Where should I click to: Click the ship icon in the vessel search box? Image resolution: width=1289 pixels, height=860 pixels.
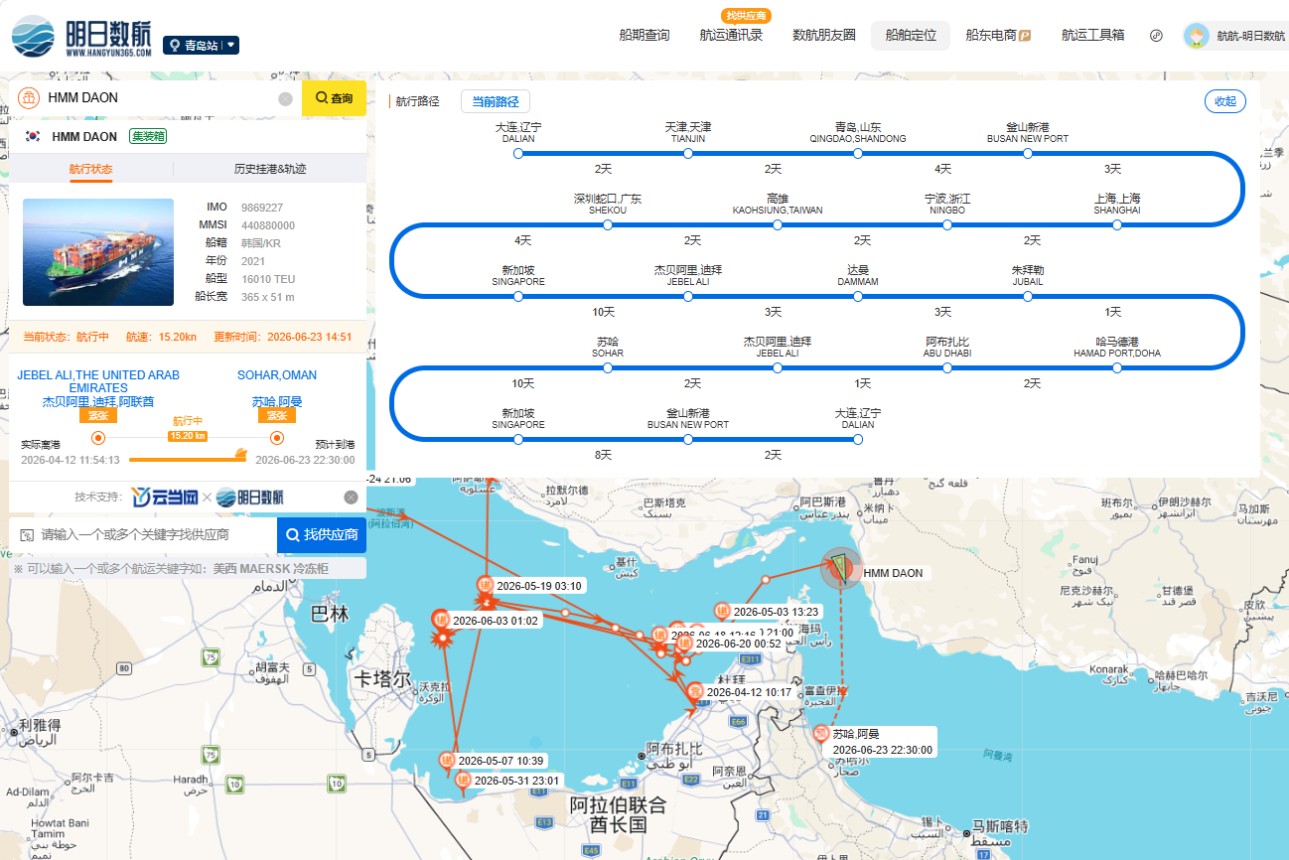tap(28, 98)
